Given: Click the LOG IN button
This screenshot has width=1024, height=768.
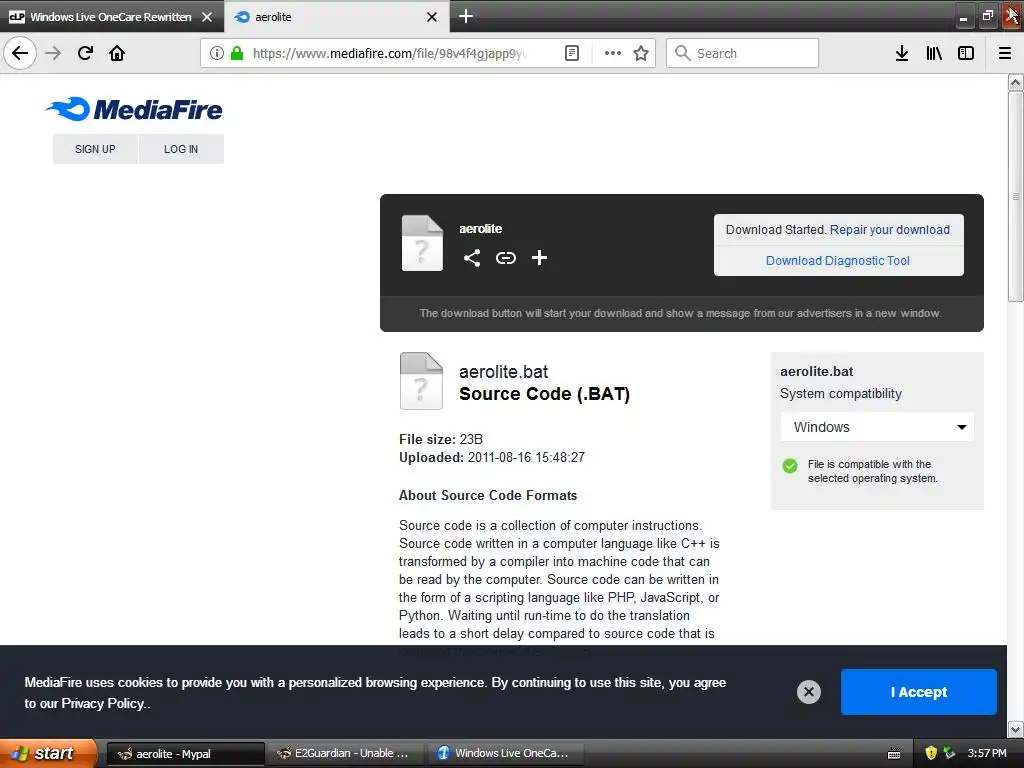Looking at the screenshot, I should tap(181, 149).
